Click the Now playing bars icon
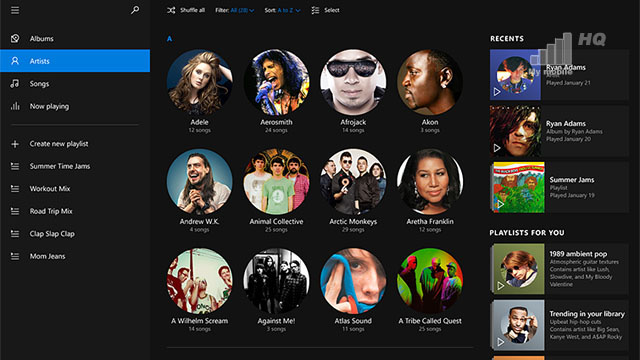 (x=15, y=106)
